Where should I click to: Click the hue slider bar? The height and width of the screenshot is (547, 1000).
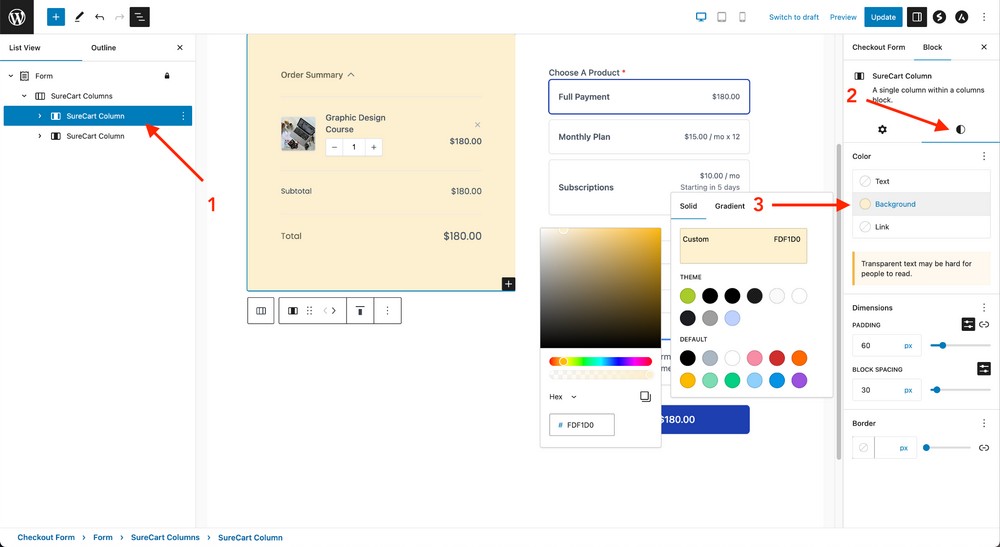pos(600,361)
